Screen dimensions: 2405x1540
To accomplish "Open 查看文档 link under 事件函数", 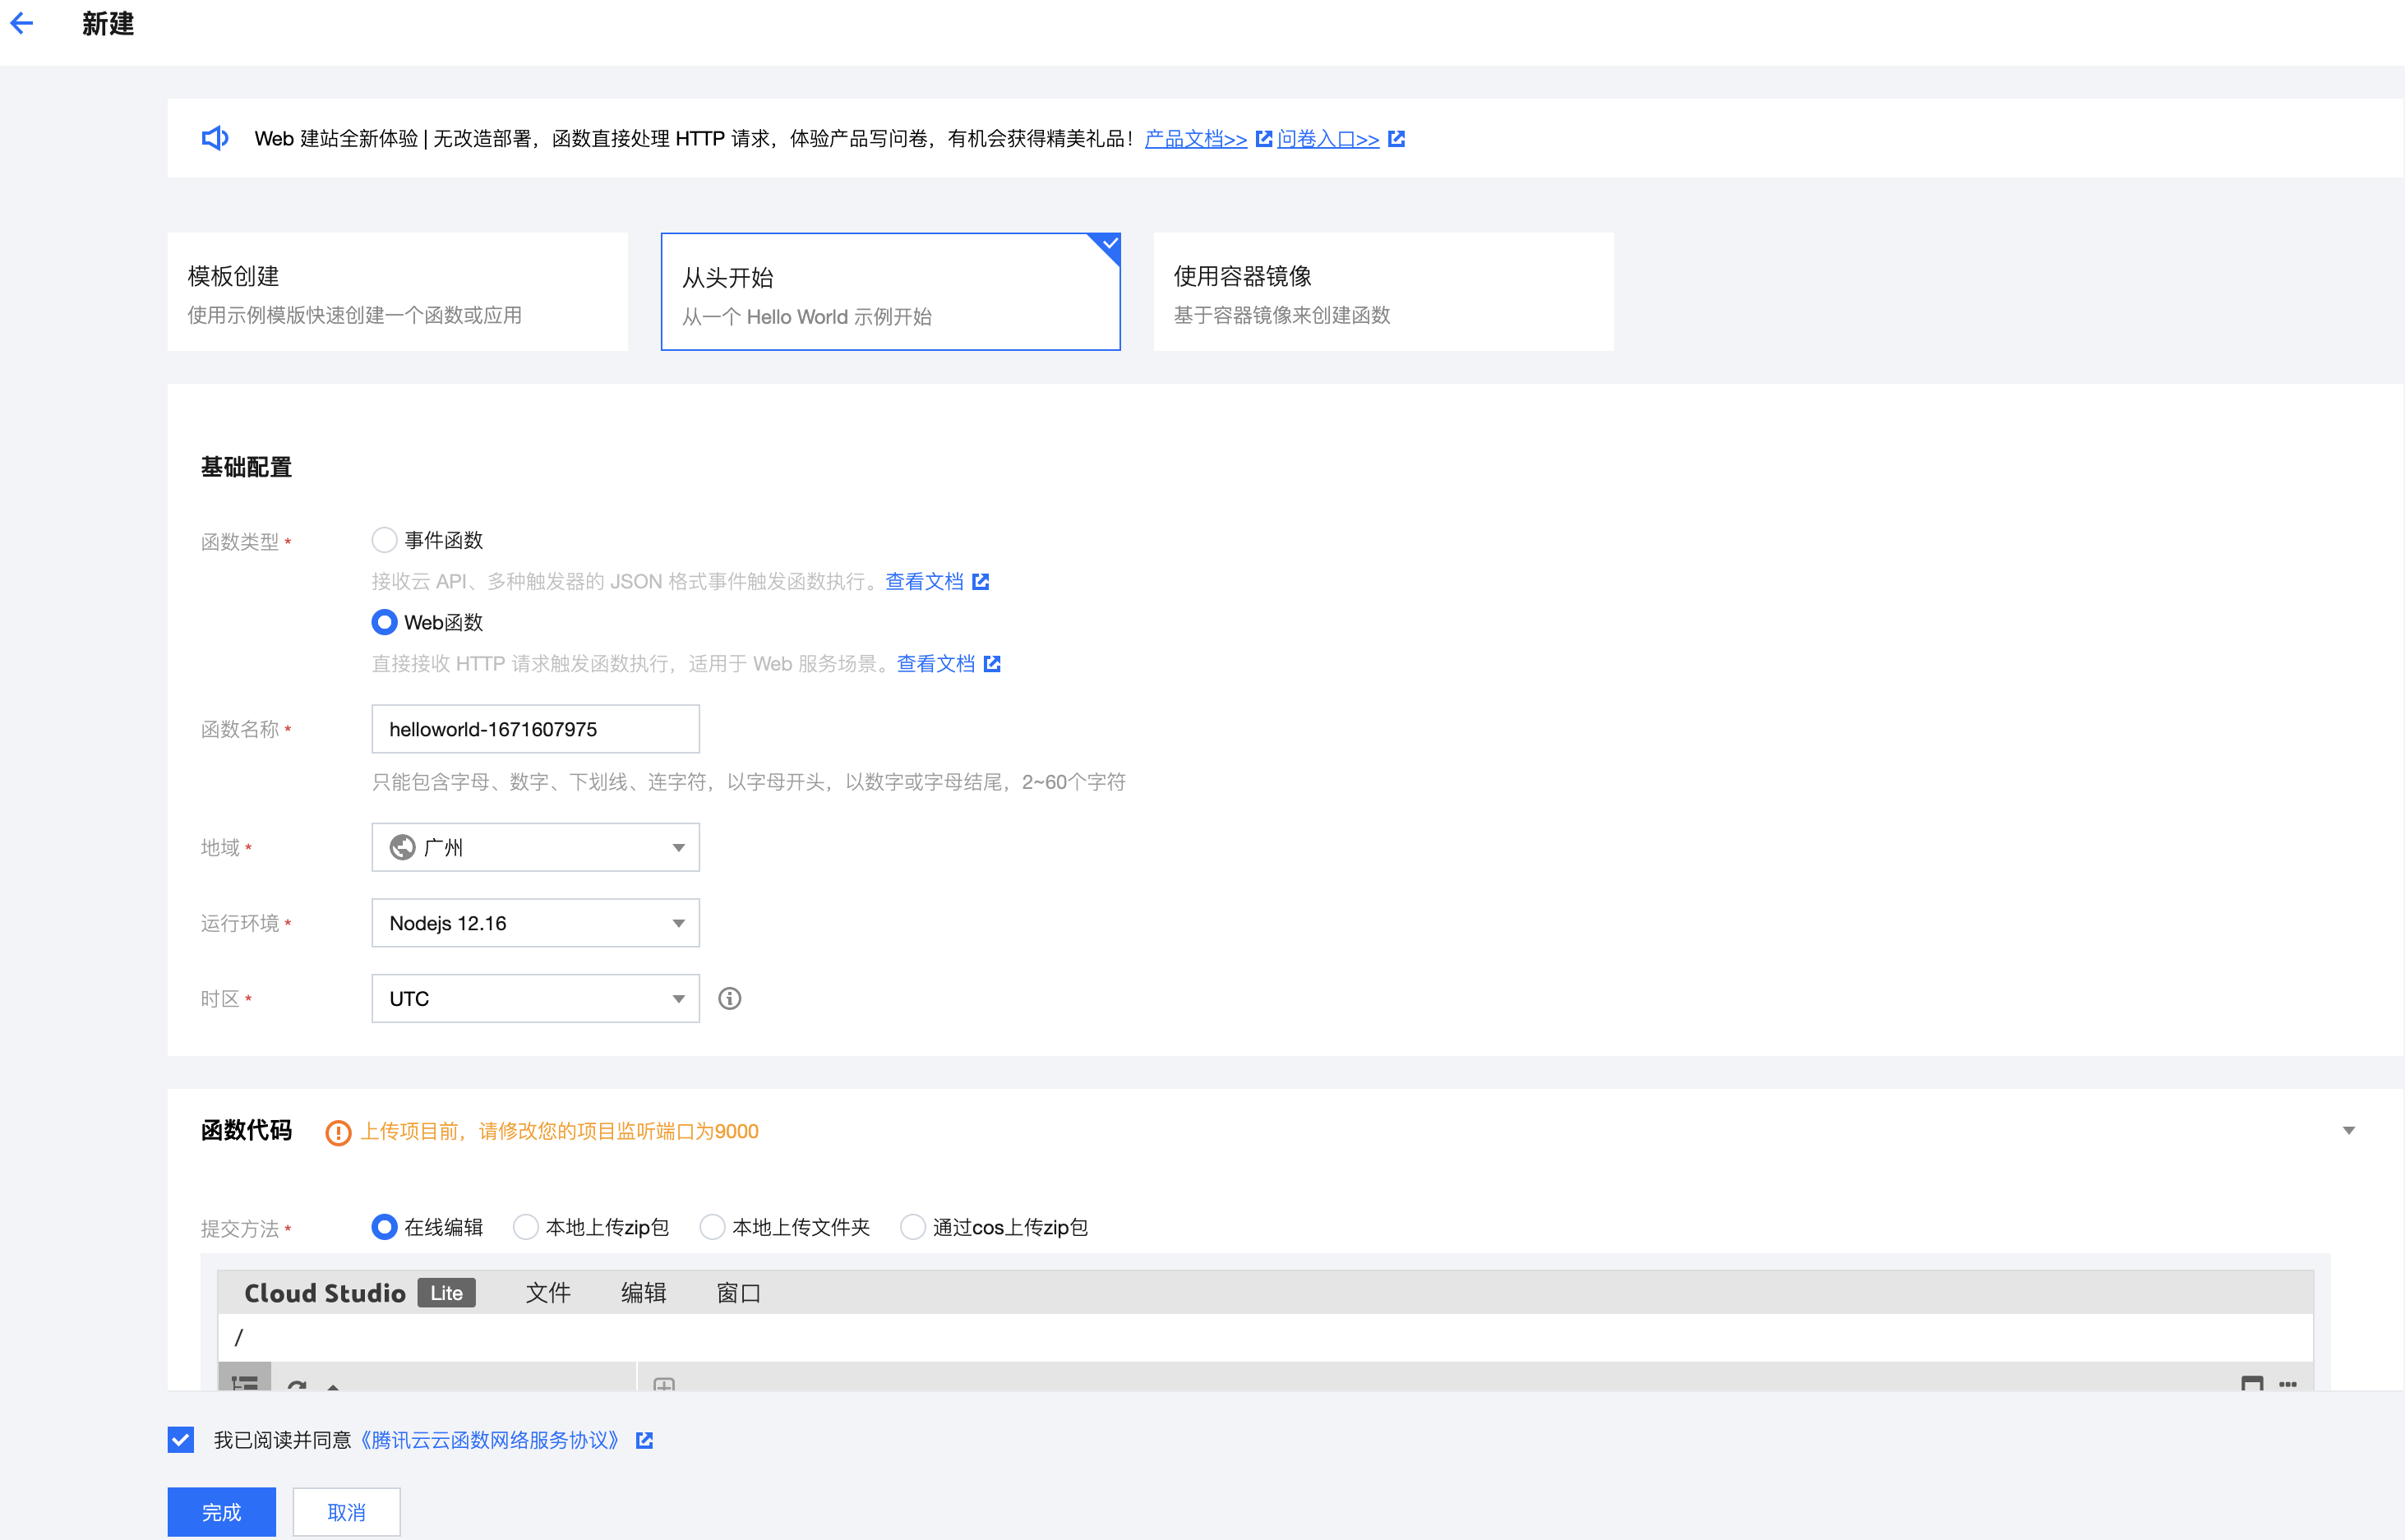I will tap(925, 582).
